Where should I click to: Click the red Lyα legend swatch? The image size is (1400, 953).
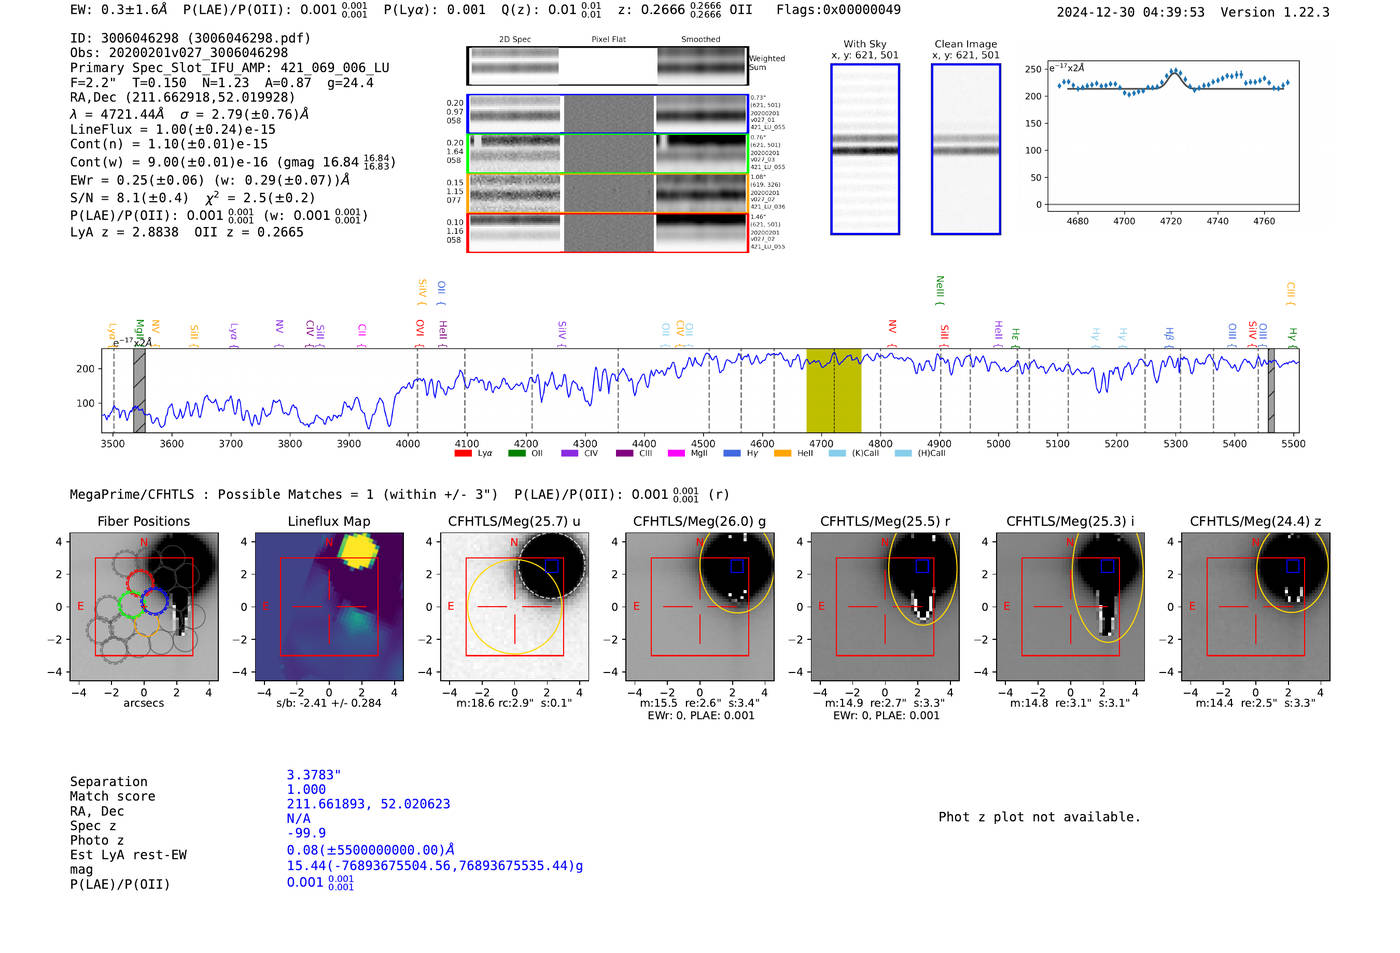[462, 454]
